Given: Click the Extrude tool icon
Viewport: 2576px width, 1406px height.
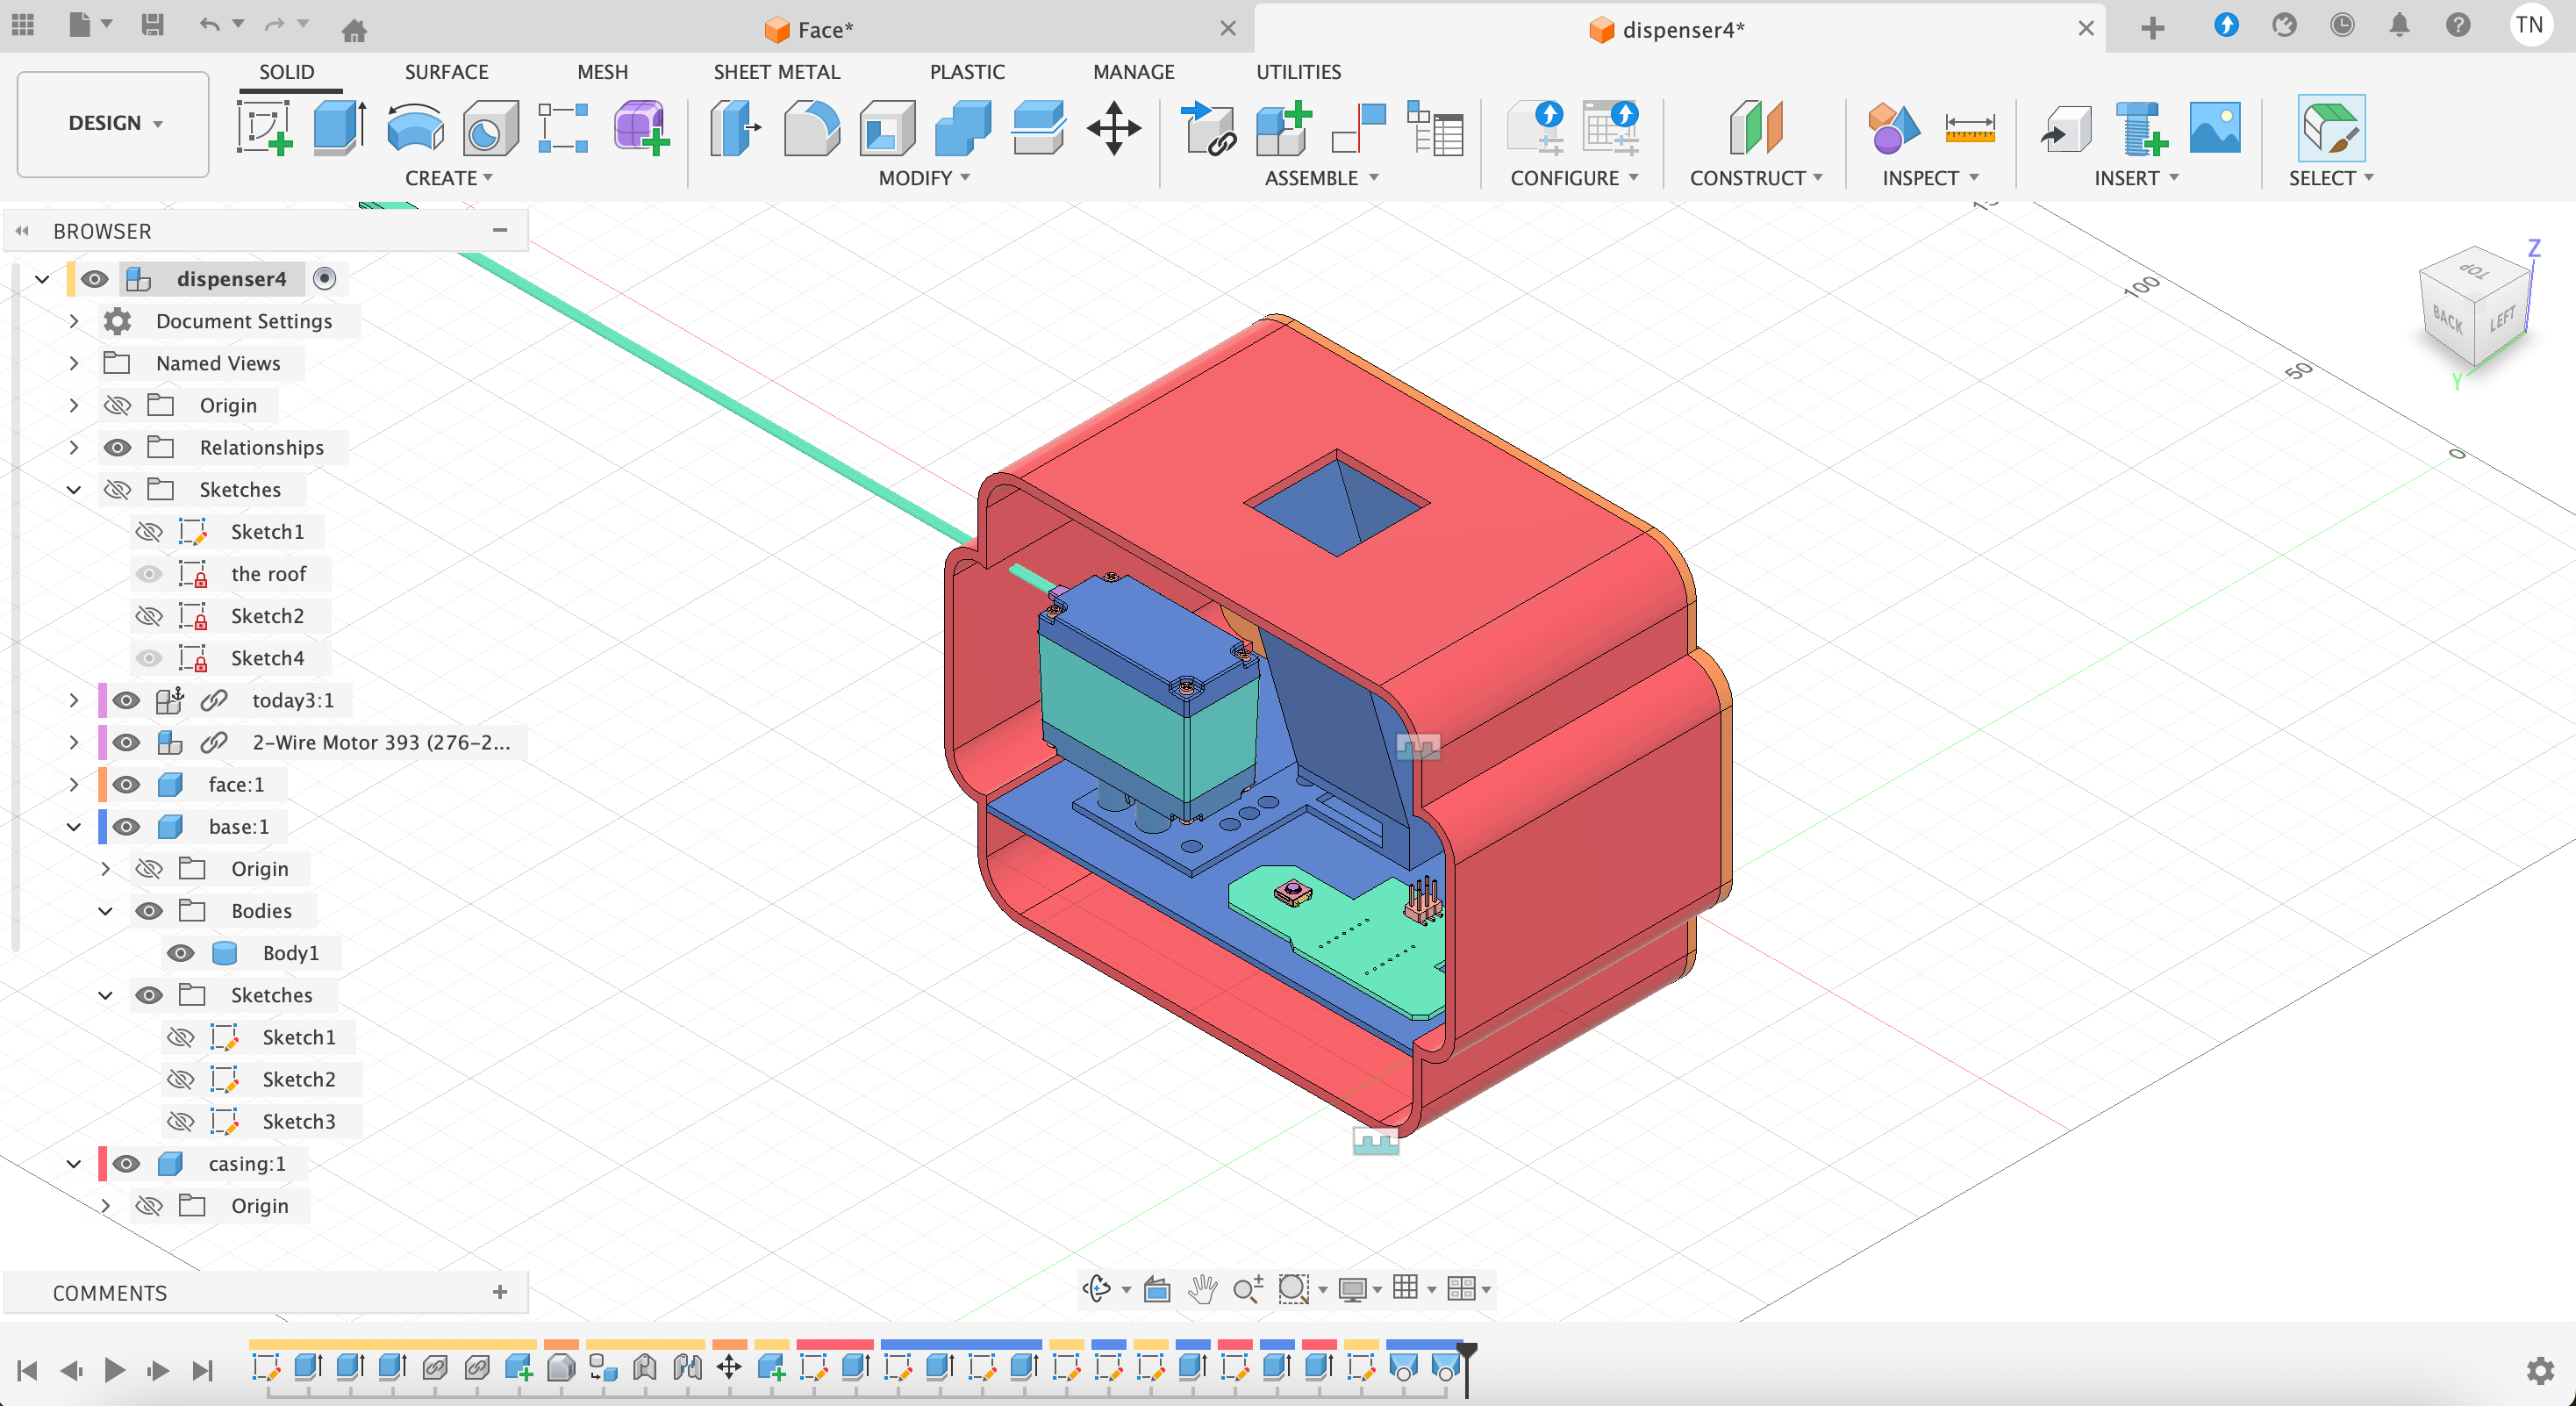Looking at the screenshot, I should 339,128.
